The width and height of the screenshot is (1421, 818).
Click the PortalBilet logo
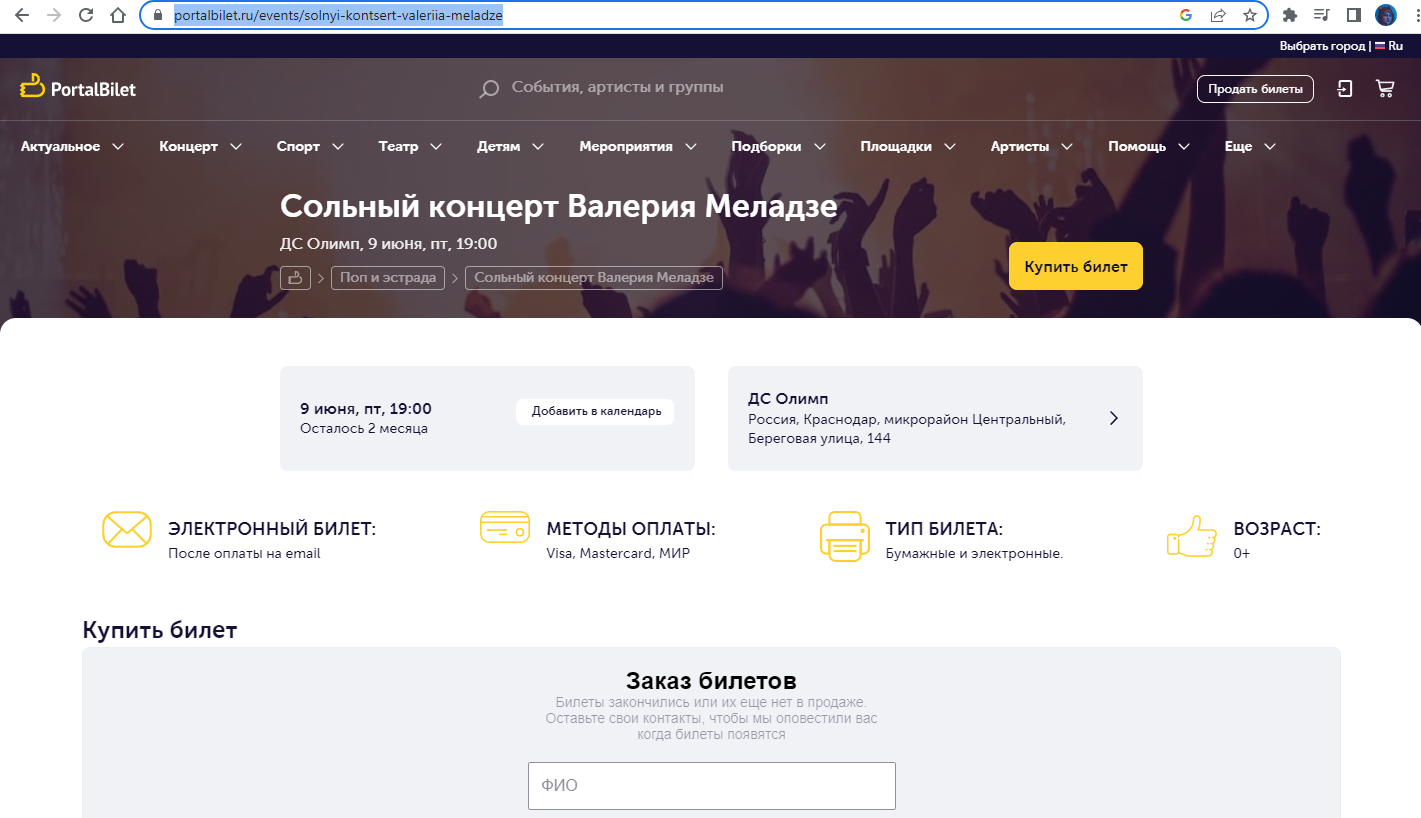point(78,88)
